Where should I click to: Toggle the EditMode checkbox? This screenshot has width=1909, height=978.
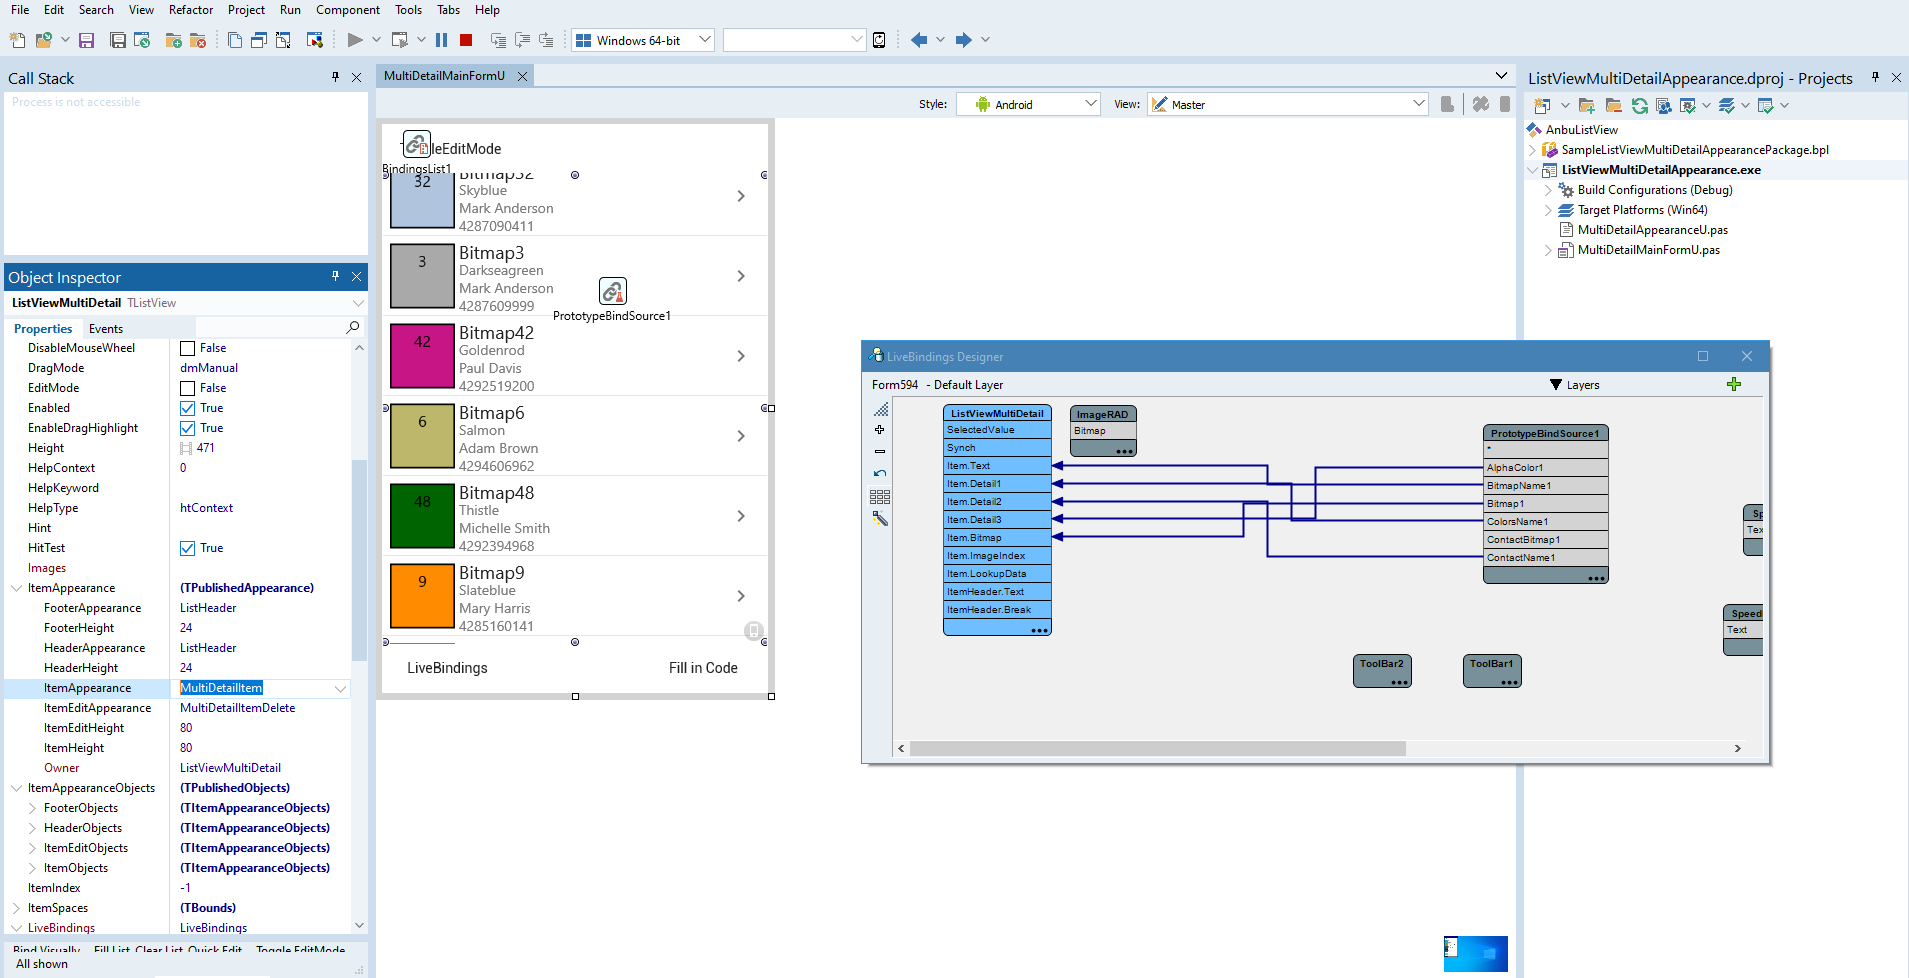tap(187, 388)
